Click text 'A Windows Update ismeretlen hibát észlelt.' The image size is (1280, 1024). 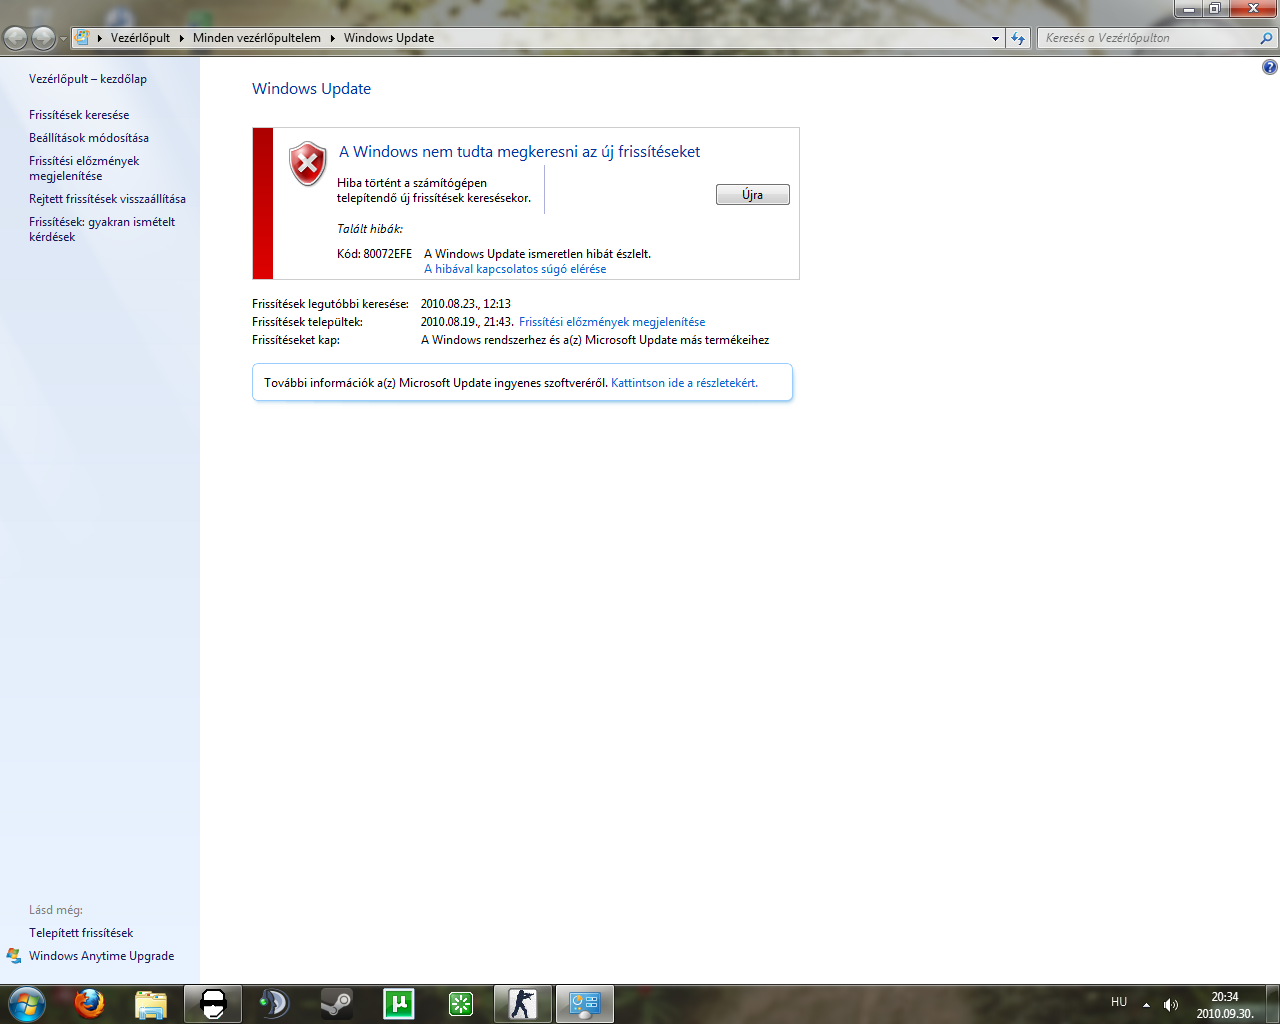[537, 254]
